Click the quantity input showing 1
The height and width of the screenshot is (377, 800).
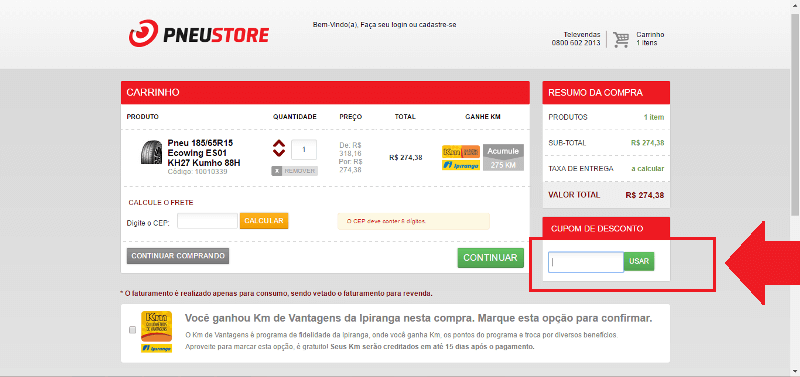[304, 149]
